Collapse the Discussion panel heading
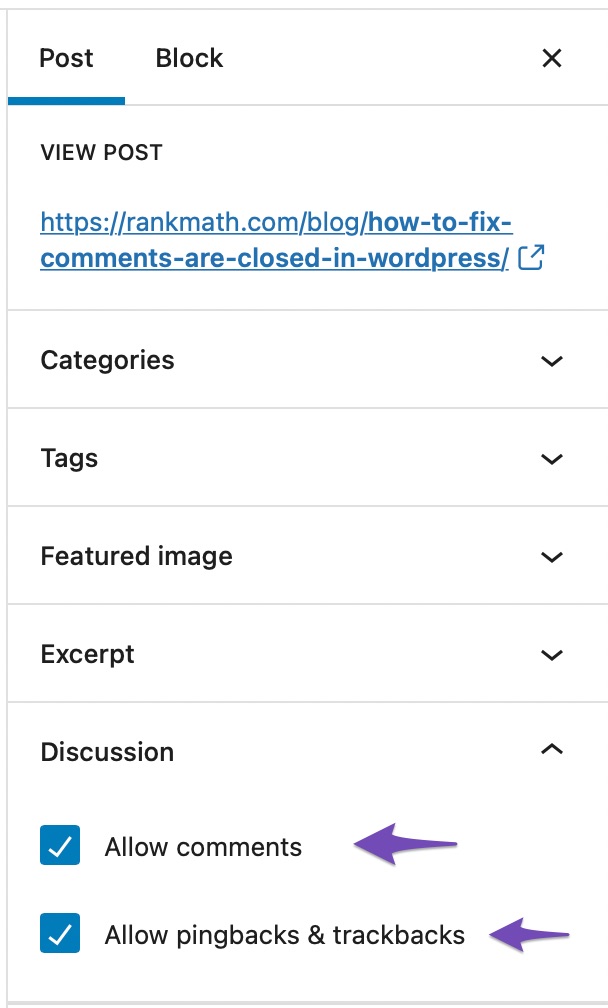608x1008 pixels. [308, 752]
